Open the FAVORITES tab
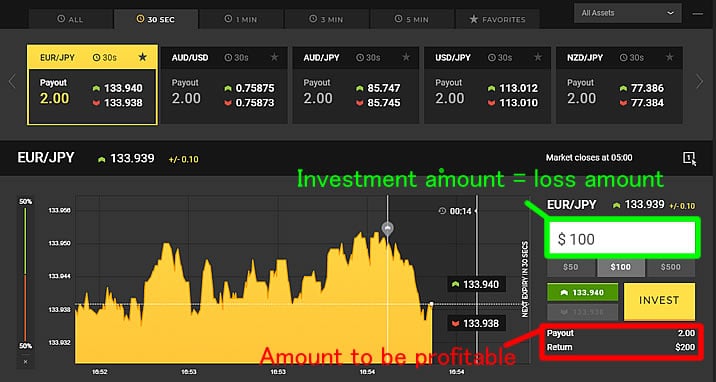The image size is (716, 382). pyautogui.click(x=498, y=19)
